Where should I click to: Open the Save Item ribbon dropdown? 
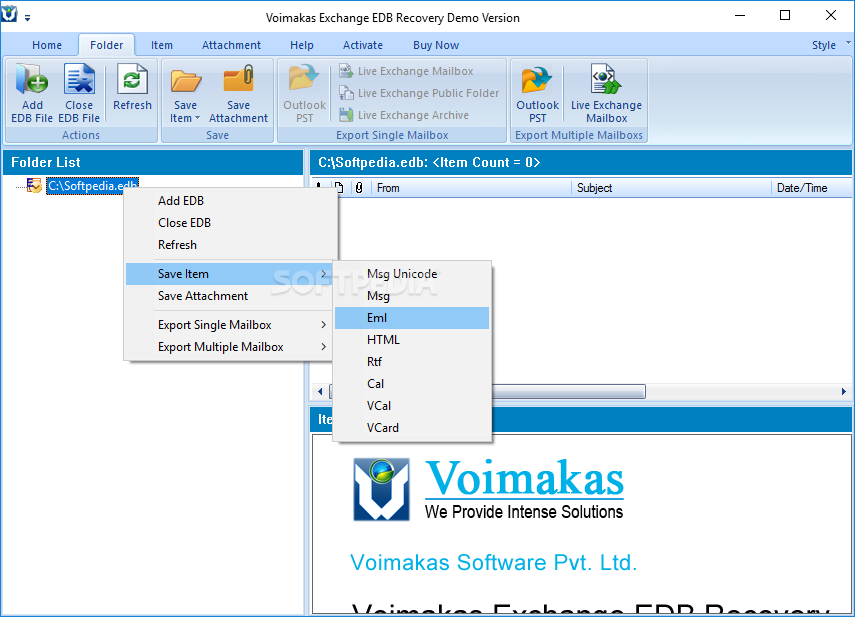(x=185, y=93)
